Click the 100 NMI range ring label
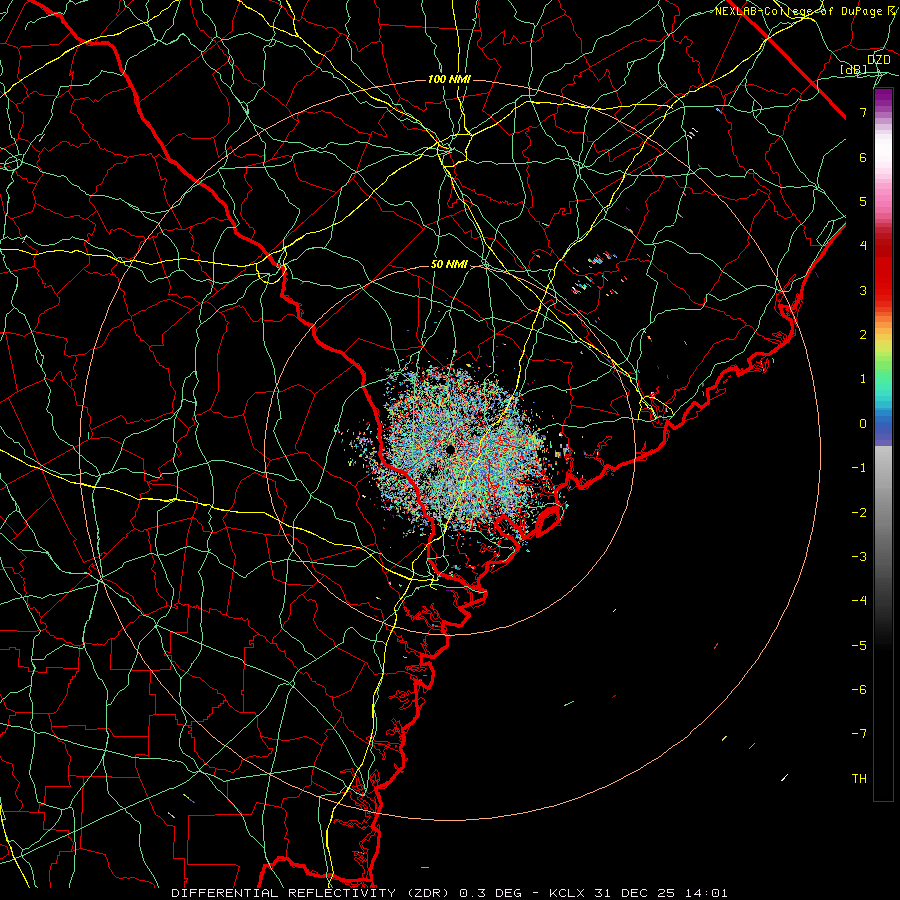Screen dimensions: 900x900 coord(449,79)
